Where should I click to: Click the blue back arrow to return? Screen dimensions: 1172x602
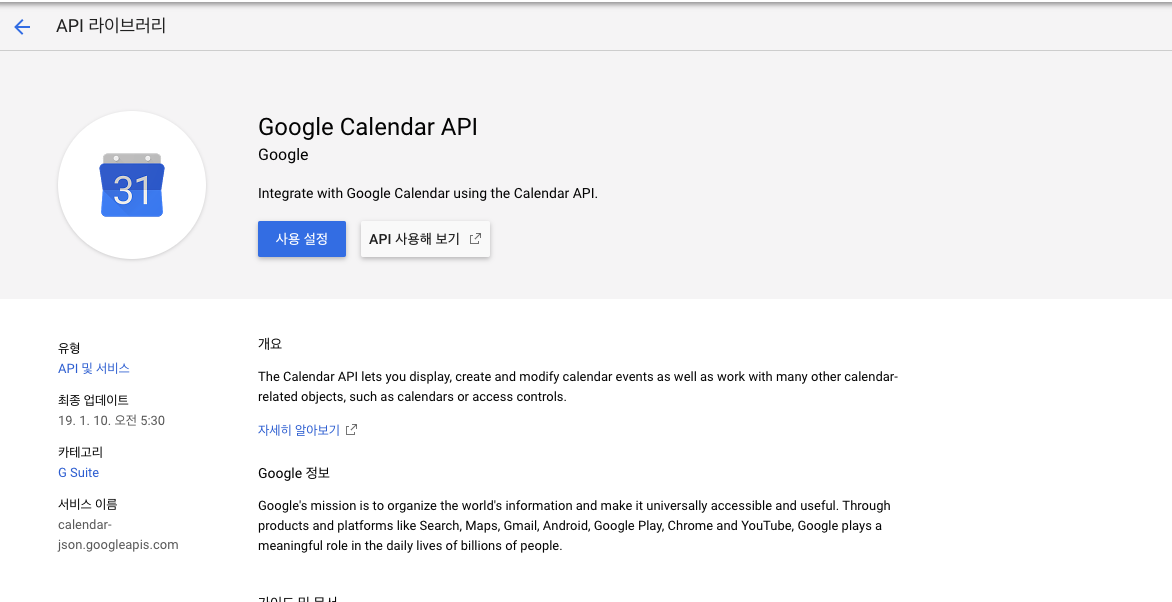point(22,27)
